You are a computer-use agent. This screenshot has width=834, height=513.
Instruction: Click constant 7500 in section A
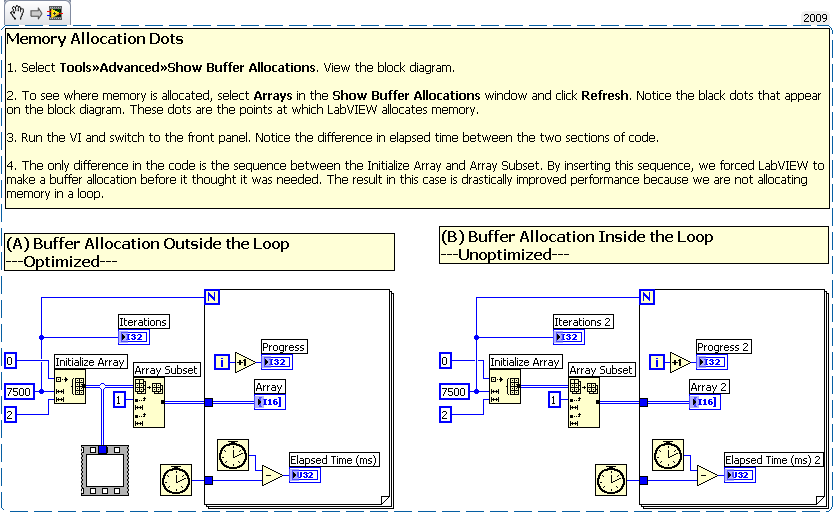19,392
